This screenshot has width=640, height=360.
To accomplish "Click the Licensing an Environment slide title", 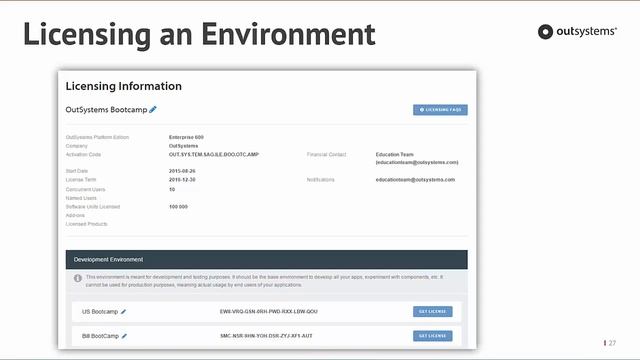I will (x=199, y=34).
